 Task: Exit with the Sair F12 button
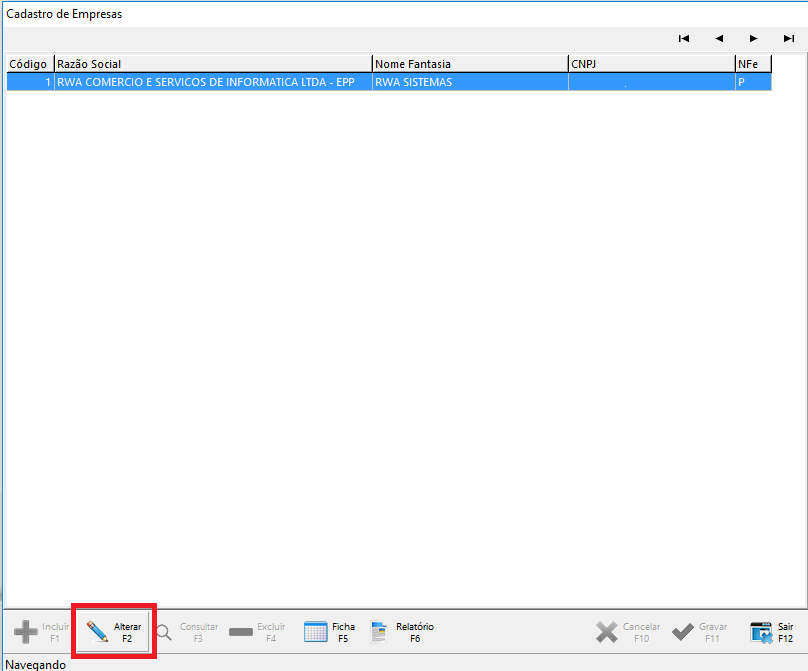[x=772, y=632]
